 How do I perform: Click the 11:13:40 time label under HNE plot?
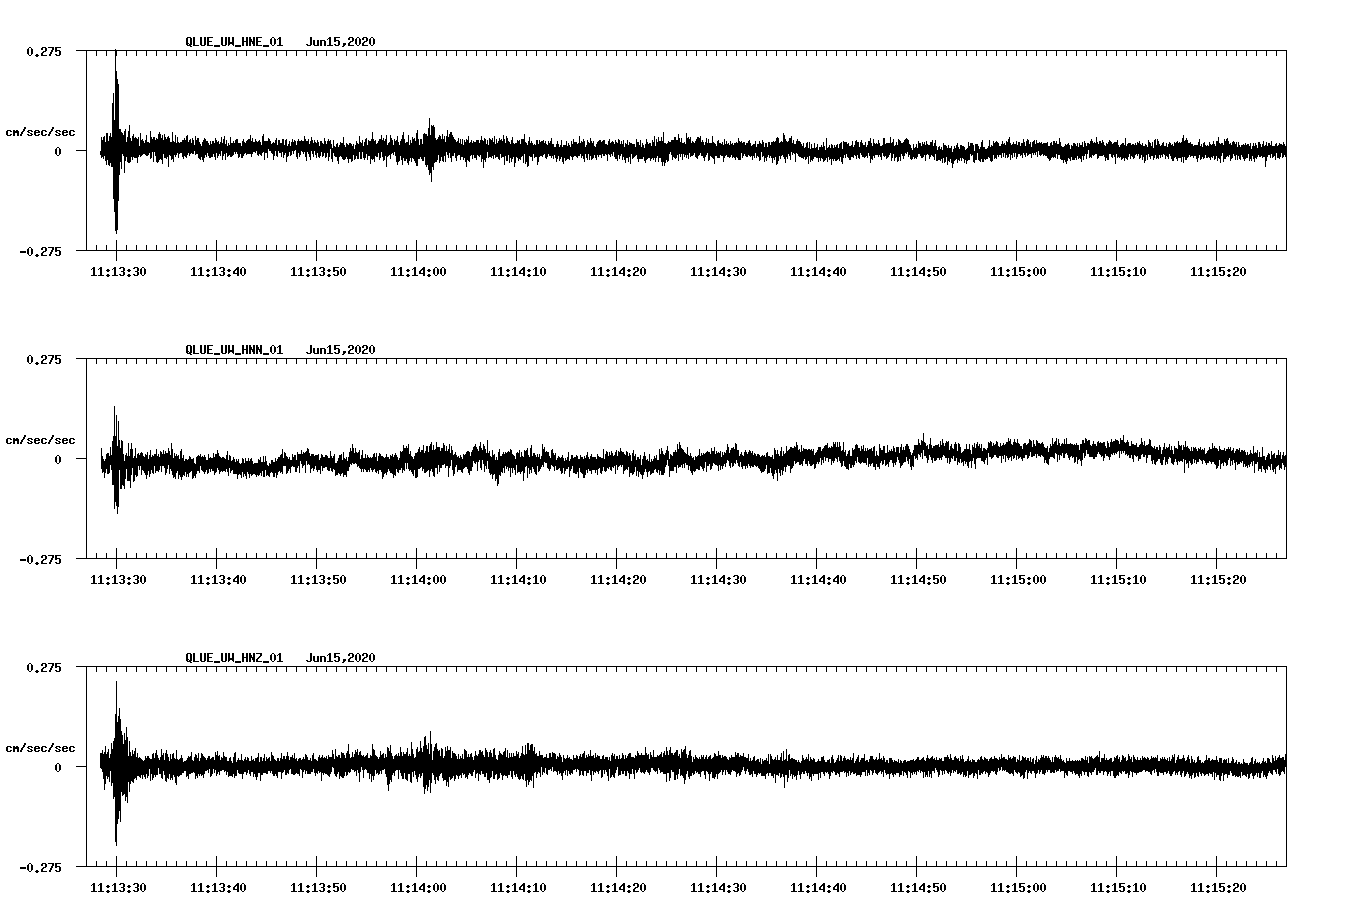218,272
